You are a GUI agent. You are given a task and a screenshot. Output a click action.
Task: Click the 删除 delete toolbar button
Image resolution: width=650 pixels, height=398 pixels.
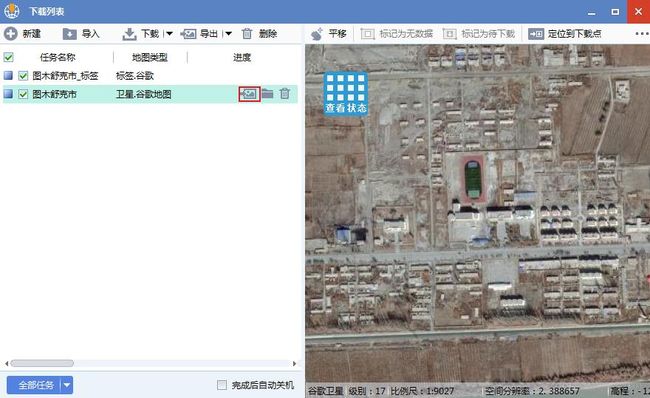click(x=260, y=34)
